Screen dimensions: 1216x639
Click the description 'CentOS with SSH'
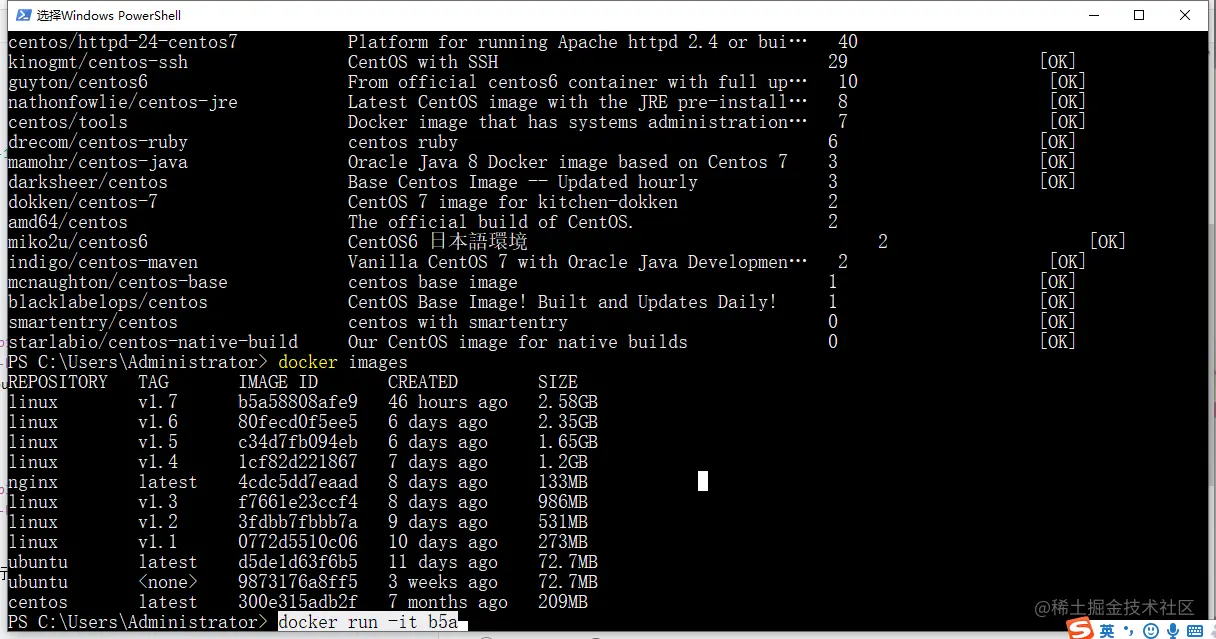point(423,62)
